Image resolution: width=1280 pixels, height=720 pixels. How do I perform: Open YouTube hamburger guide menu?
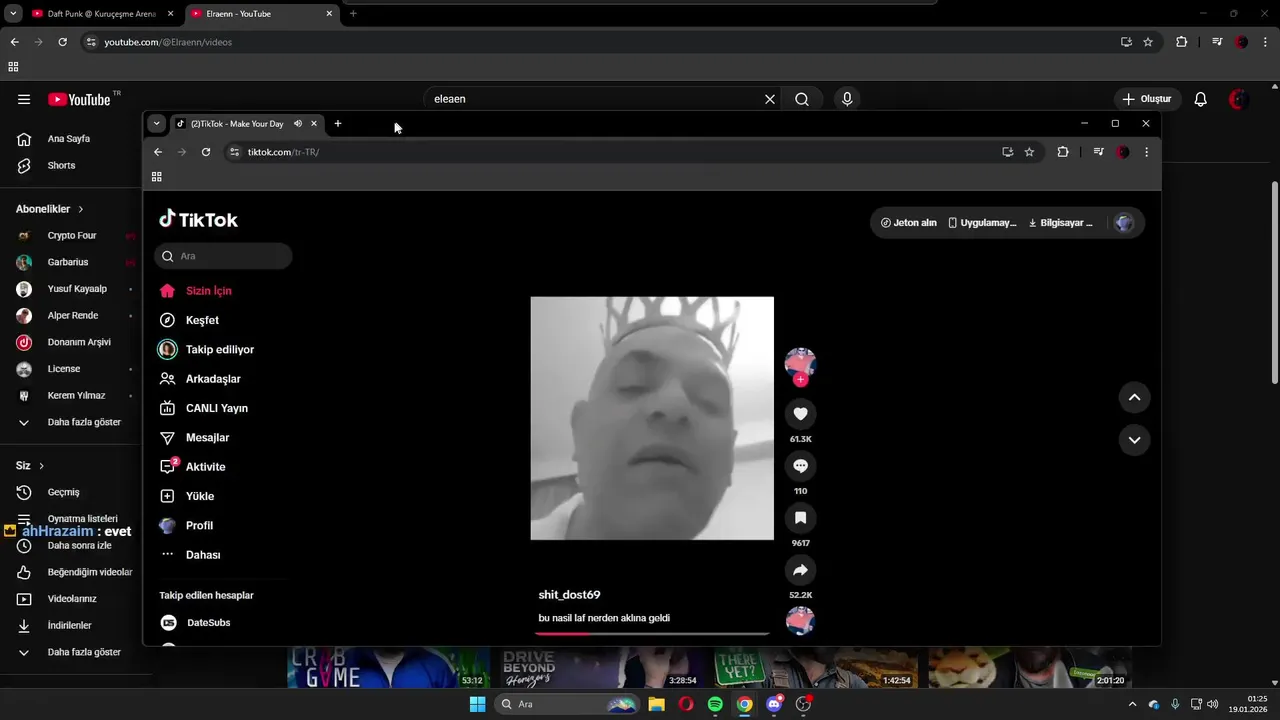pyautogui.click(x=24, y=99)
